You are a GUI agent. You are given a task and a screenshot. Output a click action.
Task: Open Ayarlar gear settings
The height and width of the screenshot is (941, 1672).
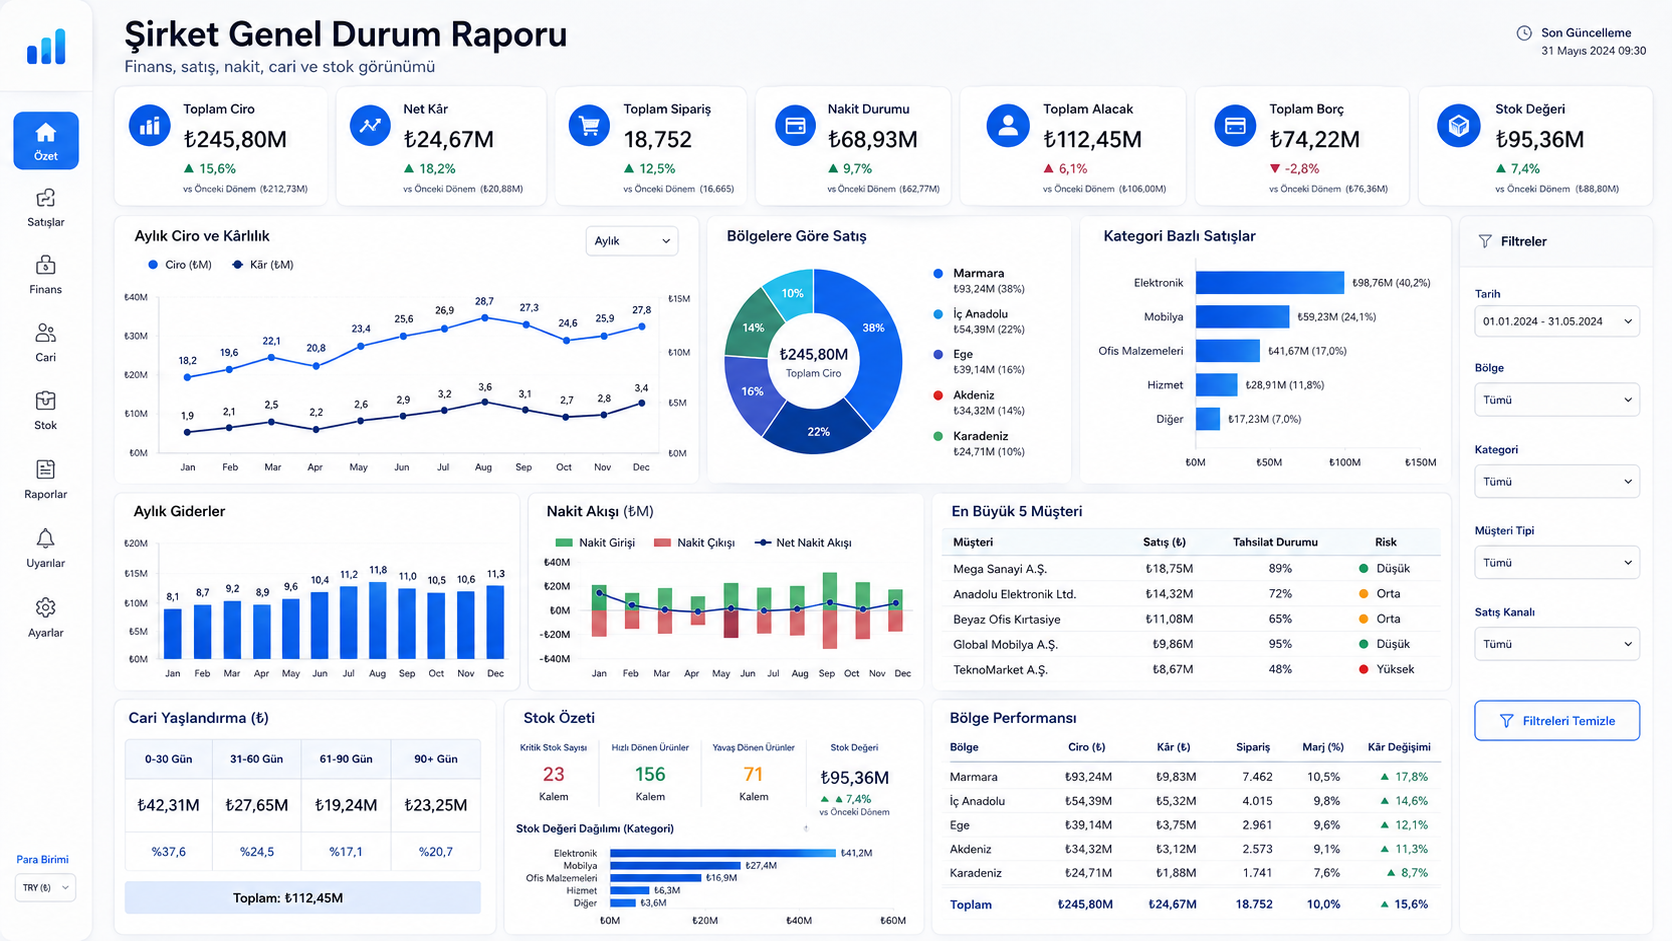46,618
